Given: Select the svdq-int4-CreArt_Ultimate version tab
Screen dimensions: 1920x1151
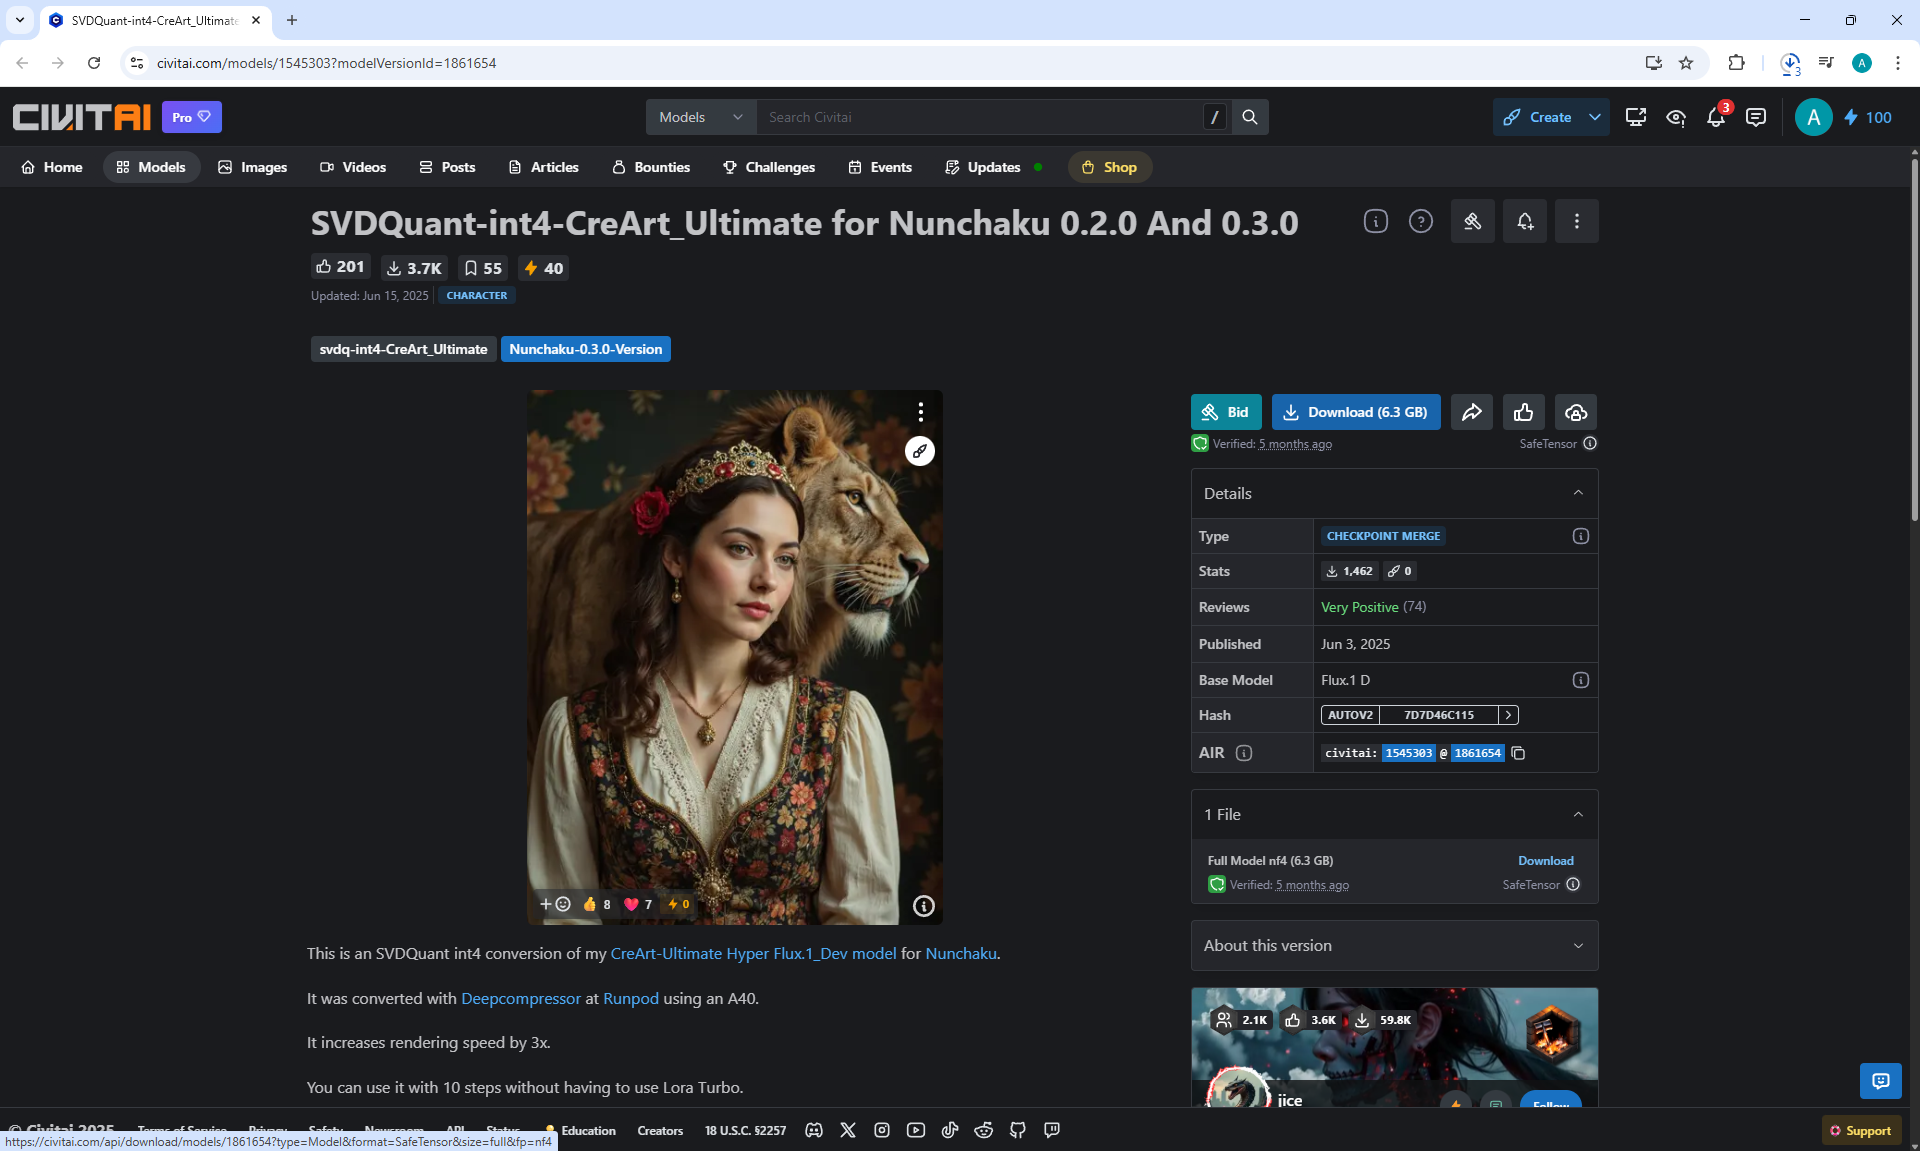Looking at the screenshot, I should coord(403,349).
